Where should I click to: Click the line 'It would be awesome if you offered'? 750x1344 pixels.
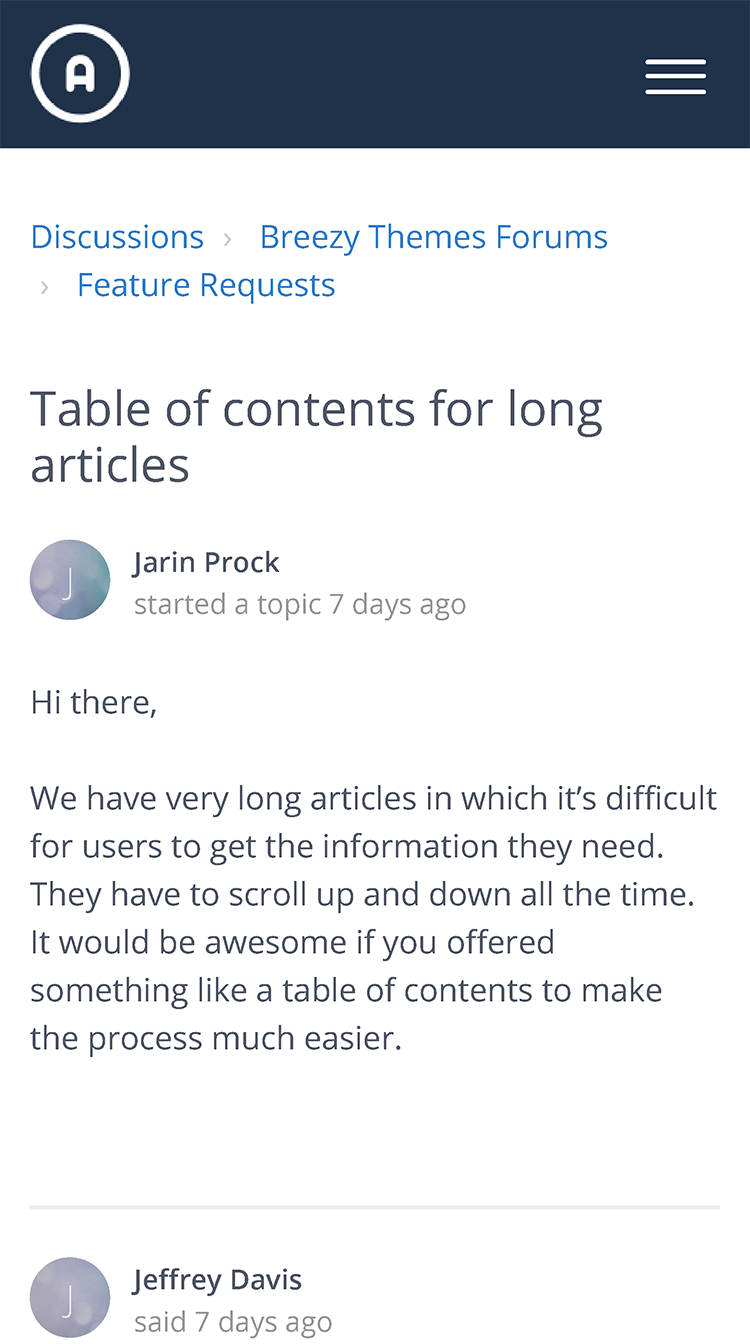(292, 942)
